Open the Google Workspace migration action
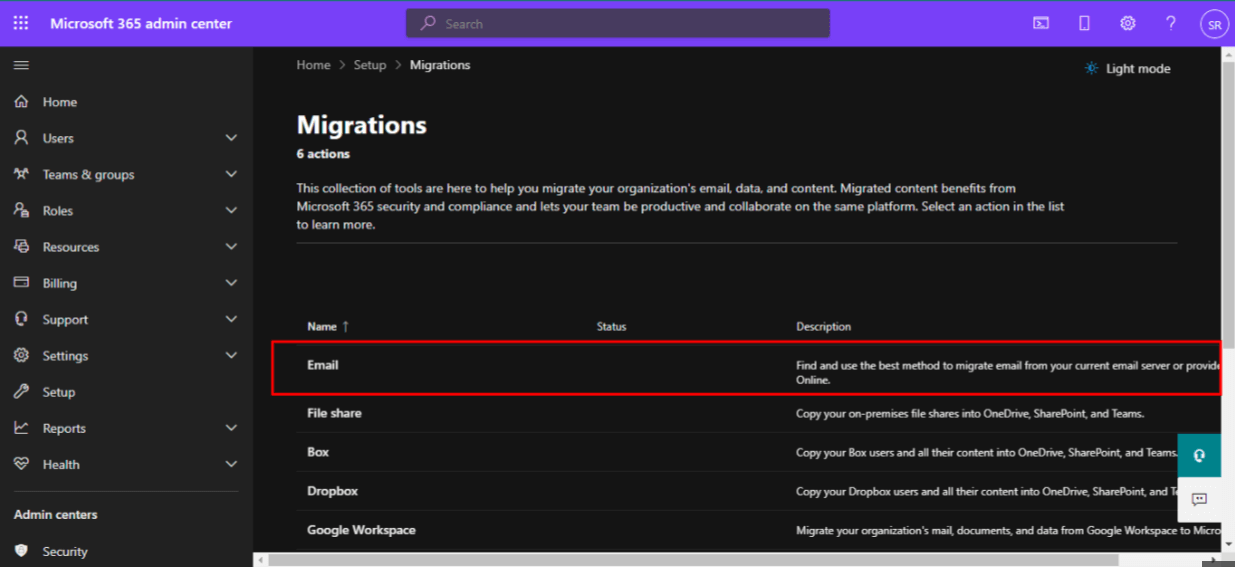 pyautogui.click(x=361, y=530)
